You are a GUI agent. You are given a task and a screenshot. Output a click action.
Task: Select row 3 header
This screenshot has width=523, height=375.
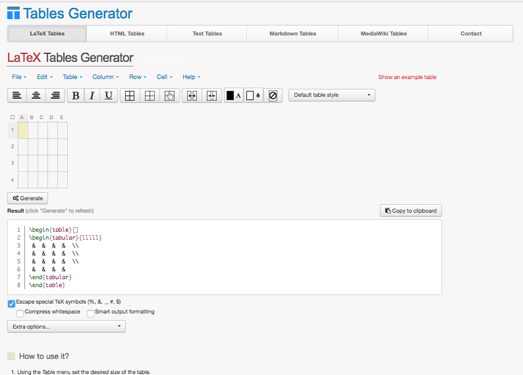click(12, 163)
